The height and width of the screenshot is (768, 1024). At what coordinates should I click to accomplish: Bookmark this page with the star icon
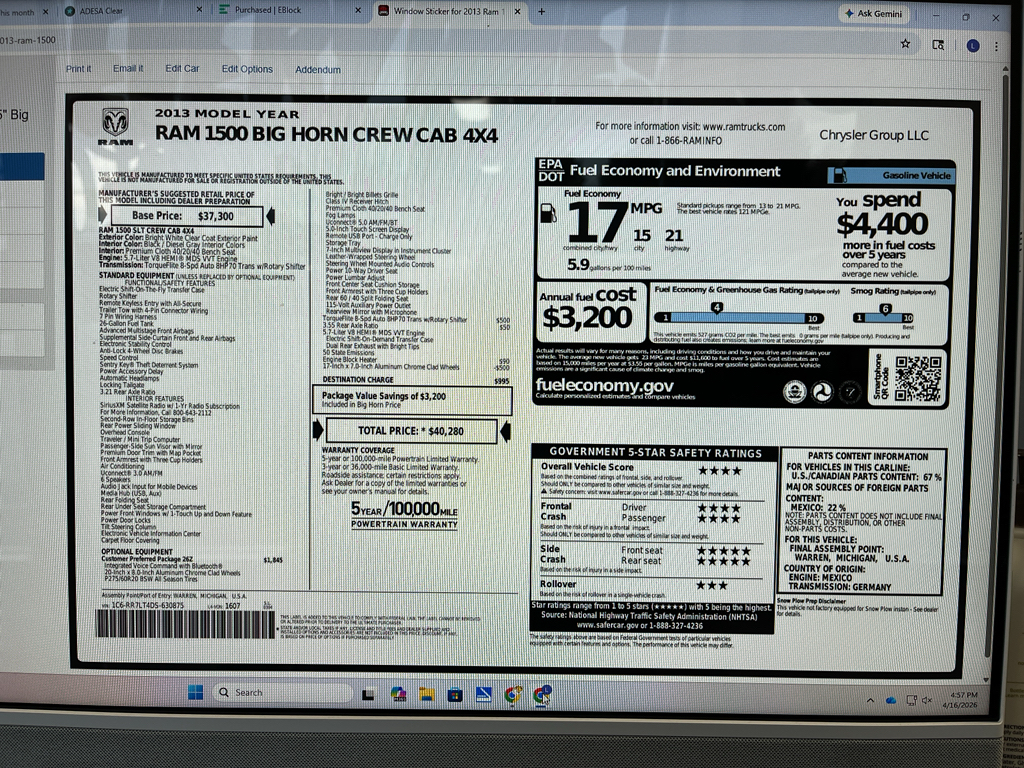tap(905, 44)
